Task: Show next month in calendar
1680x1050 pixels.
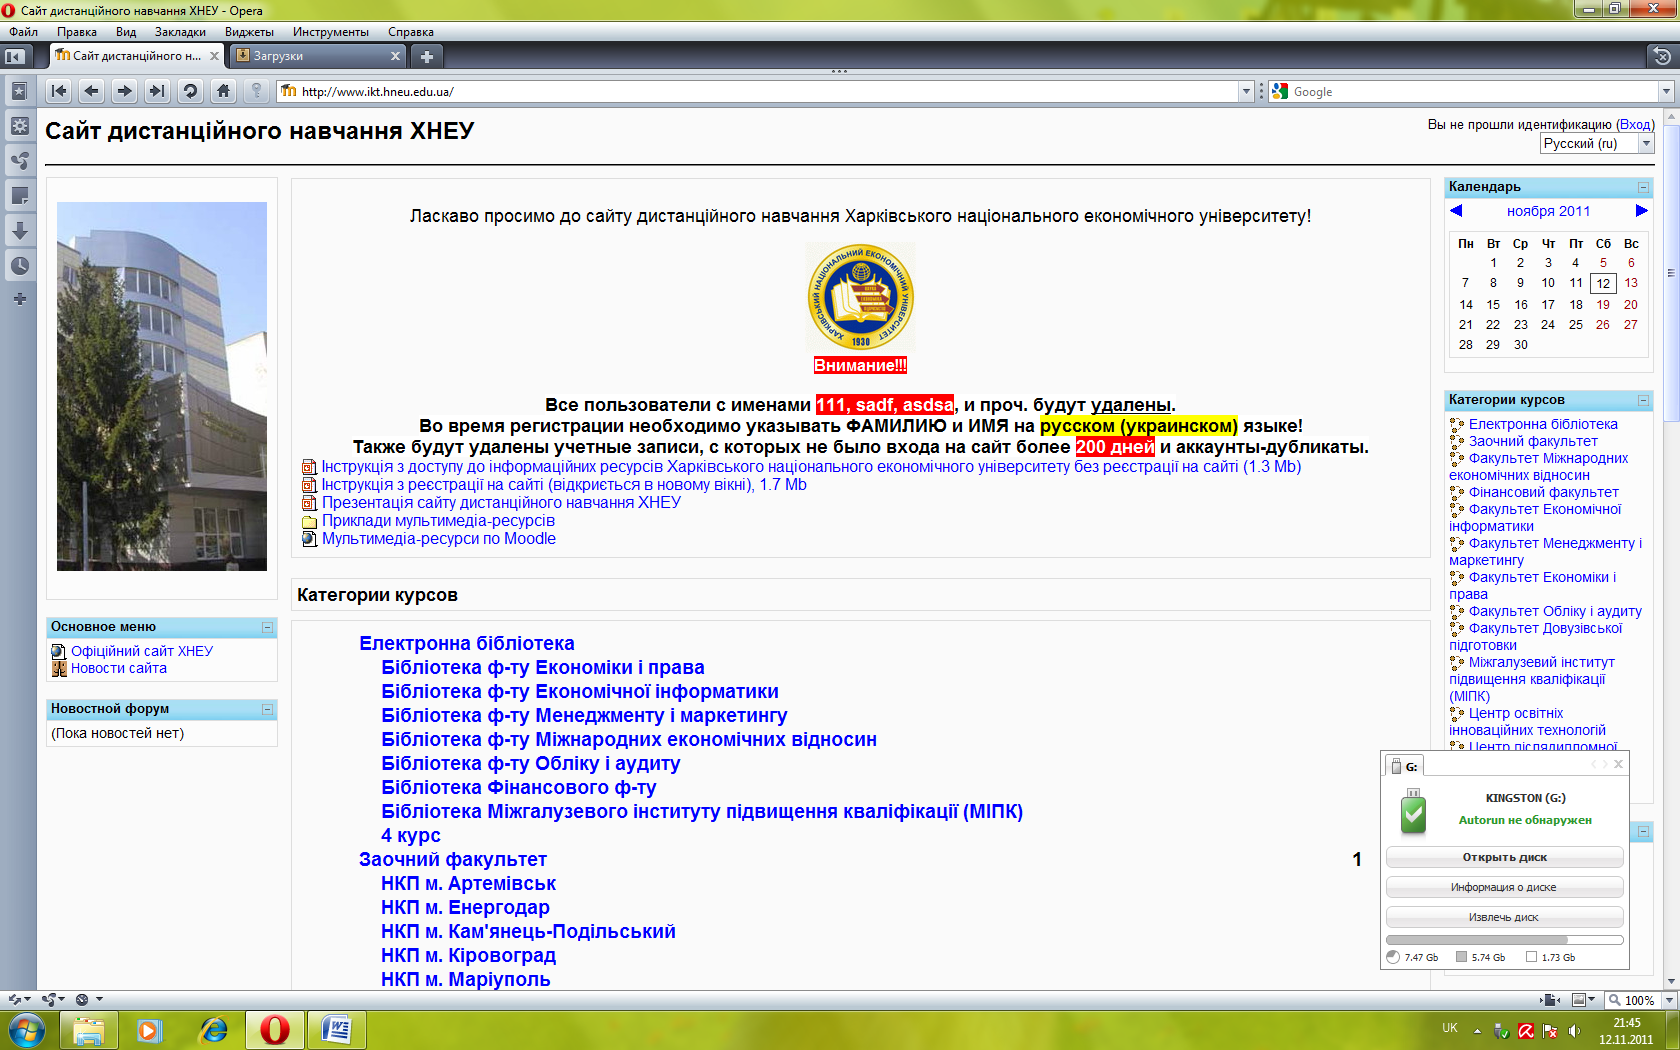Action: pyautogui.click(x=1641, y=210)
